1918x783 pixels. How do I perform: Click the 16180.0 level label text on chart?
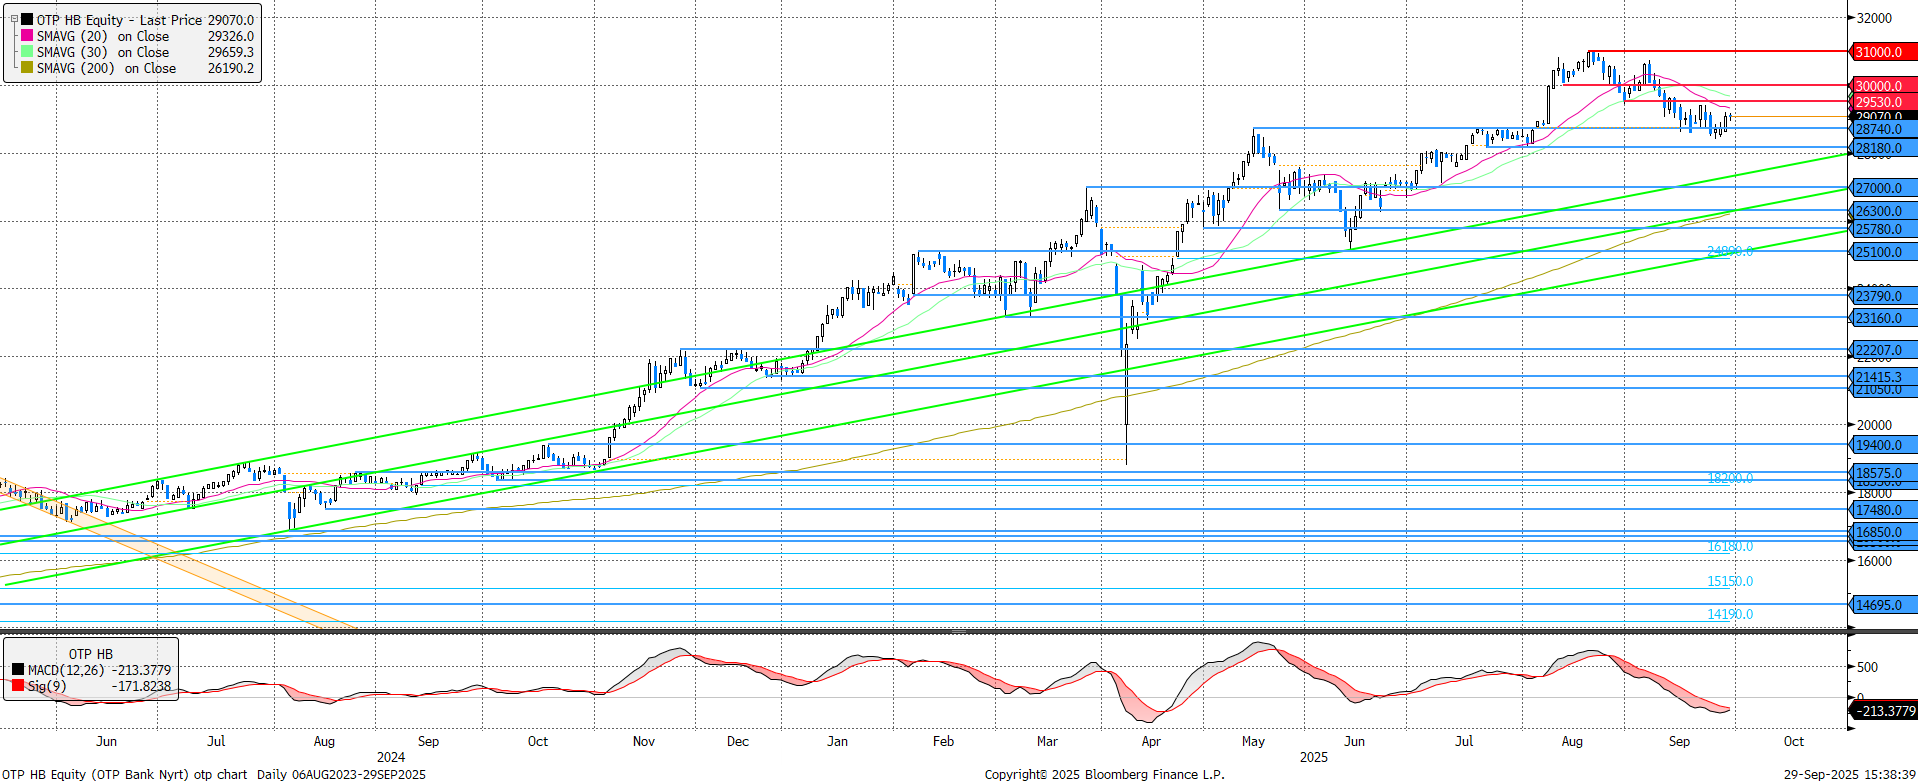(1729, 547)
